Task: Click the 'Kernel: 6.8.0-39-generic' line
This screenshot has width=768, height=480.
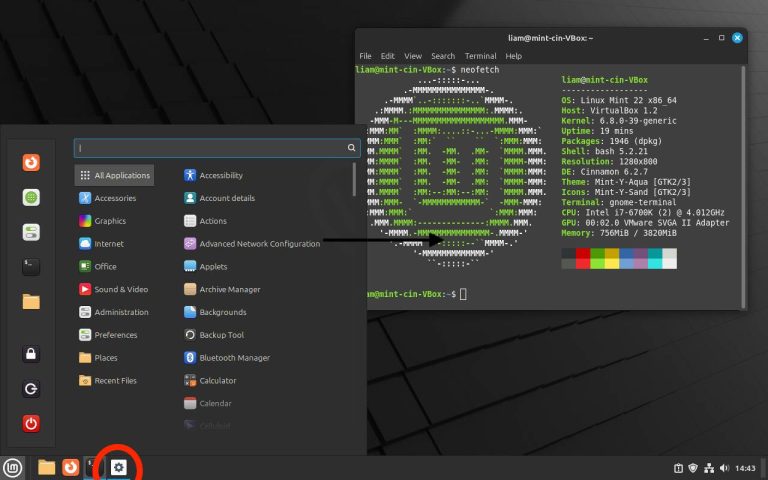Action: [x=619, y=120]
